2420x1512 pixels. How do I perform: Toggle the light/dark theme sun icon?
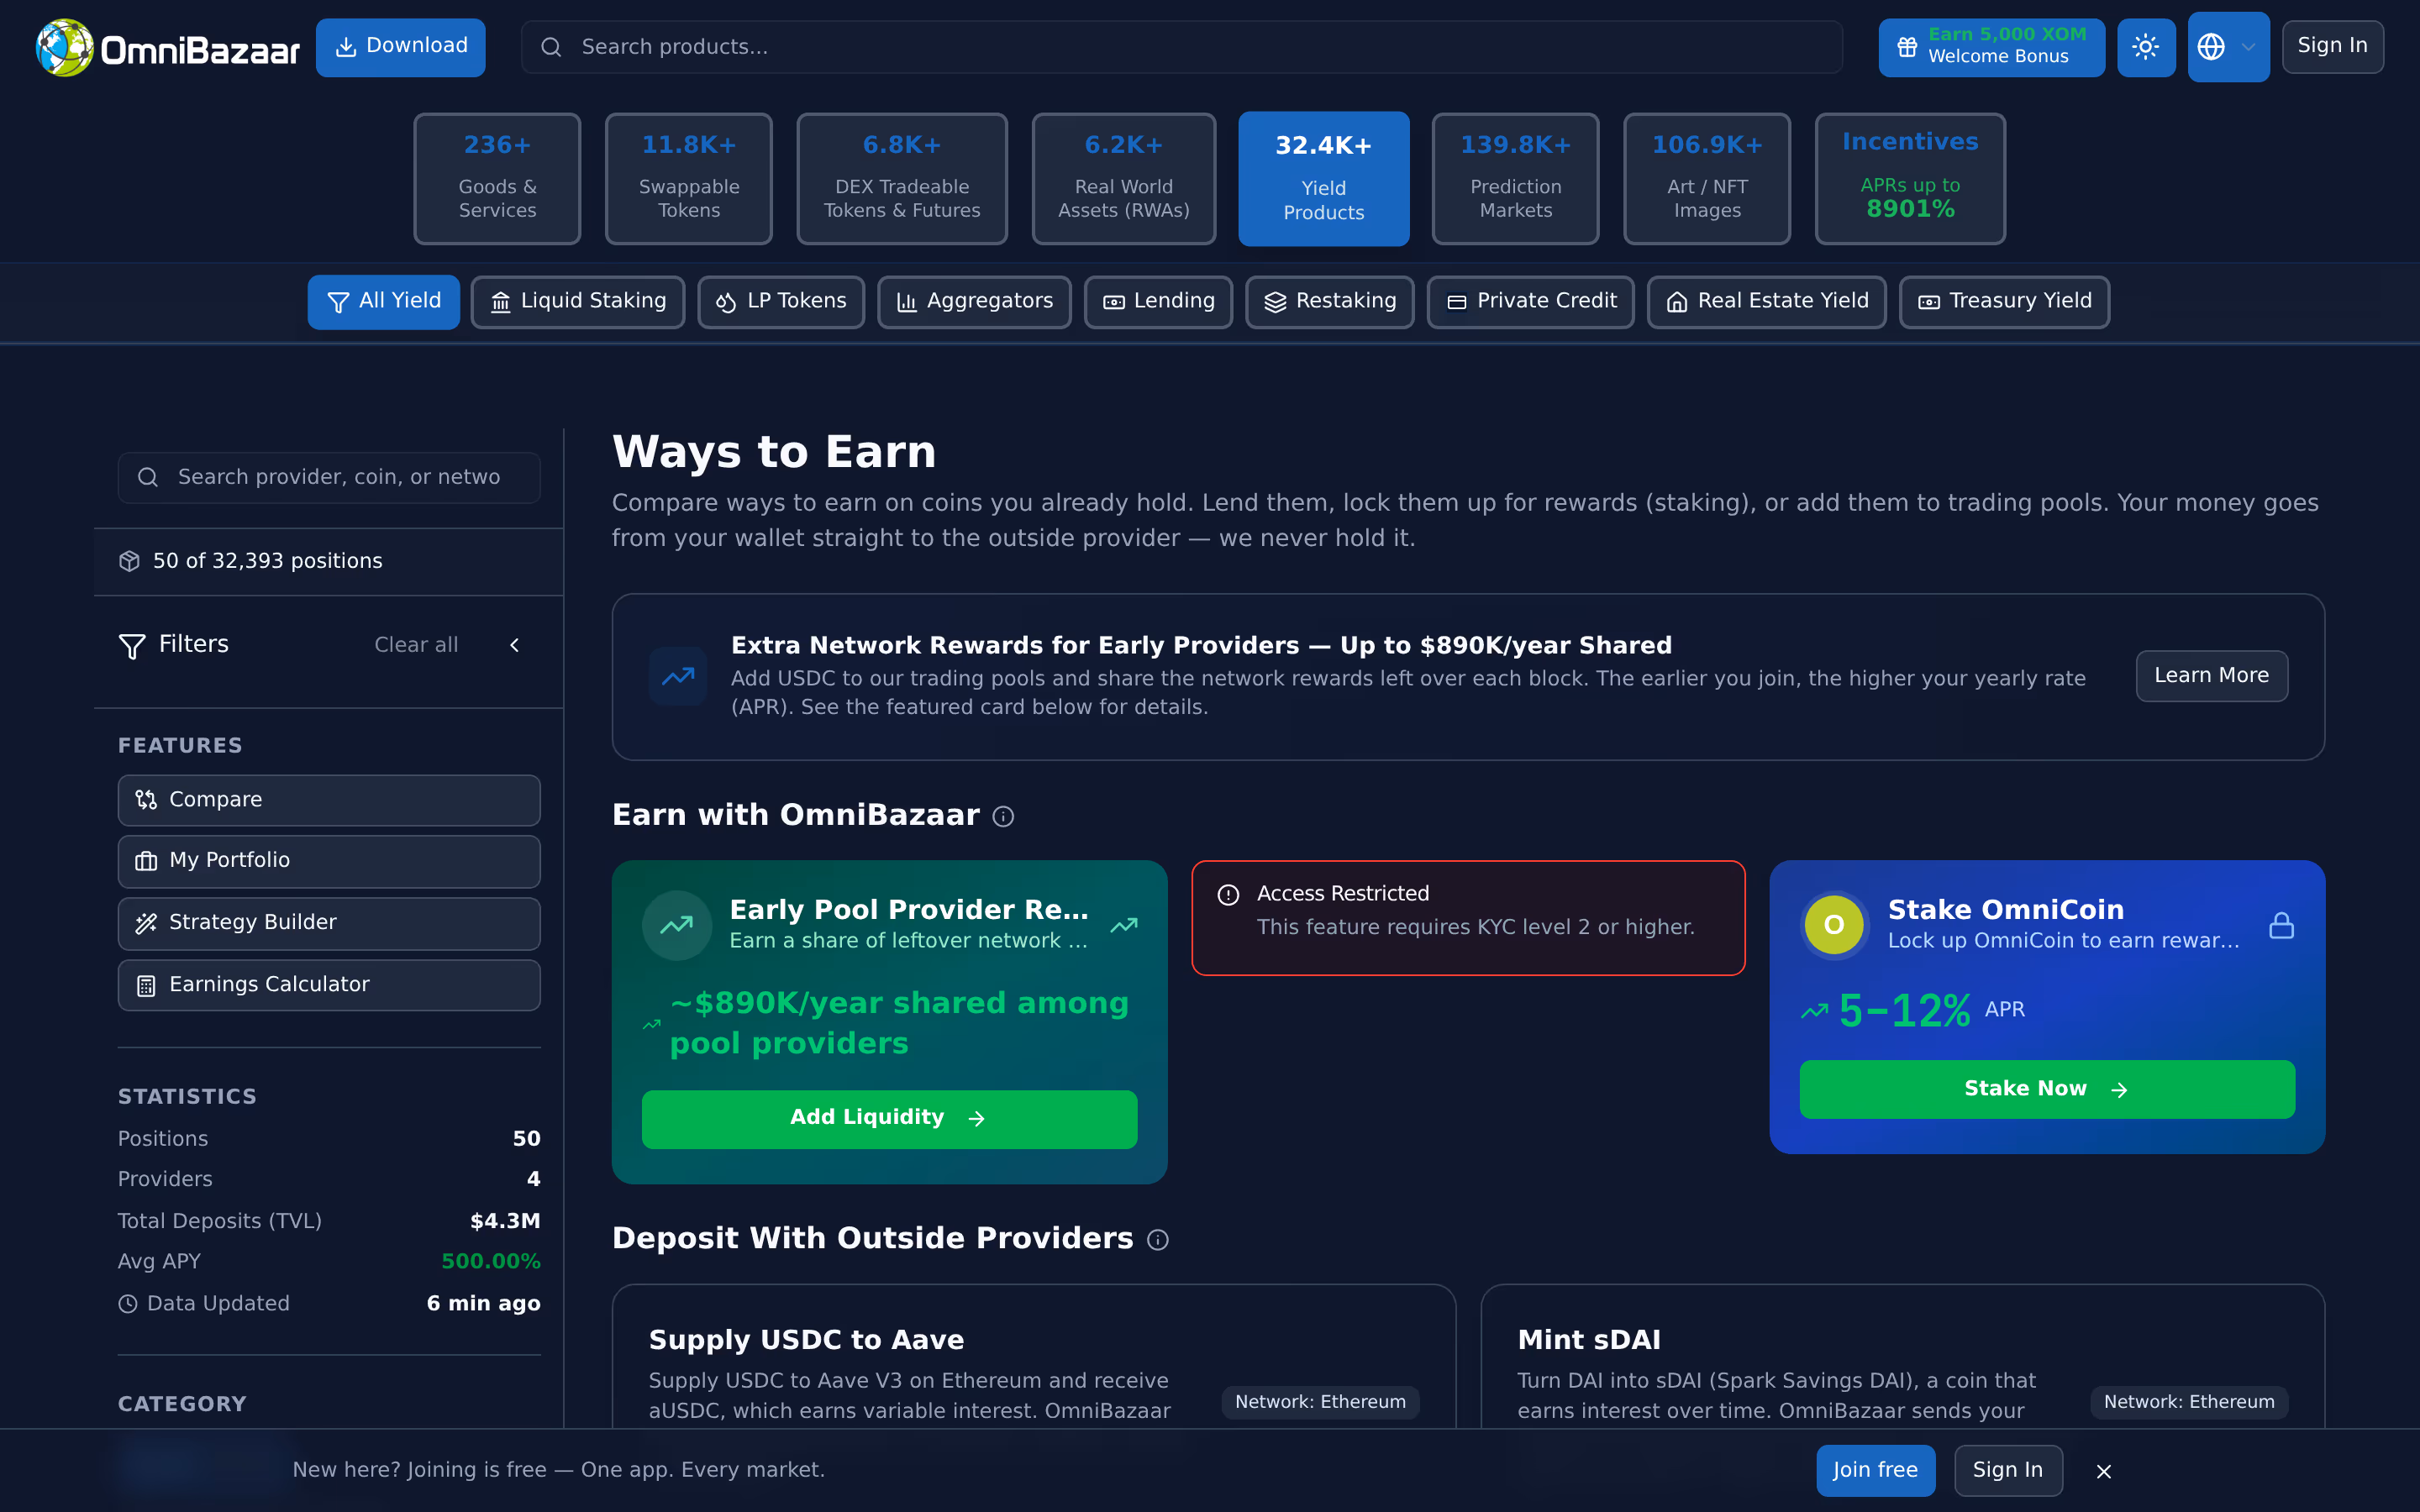coord(2146,47)
